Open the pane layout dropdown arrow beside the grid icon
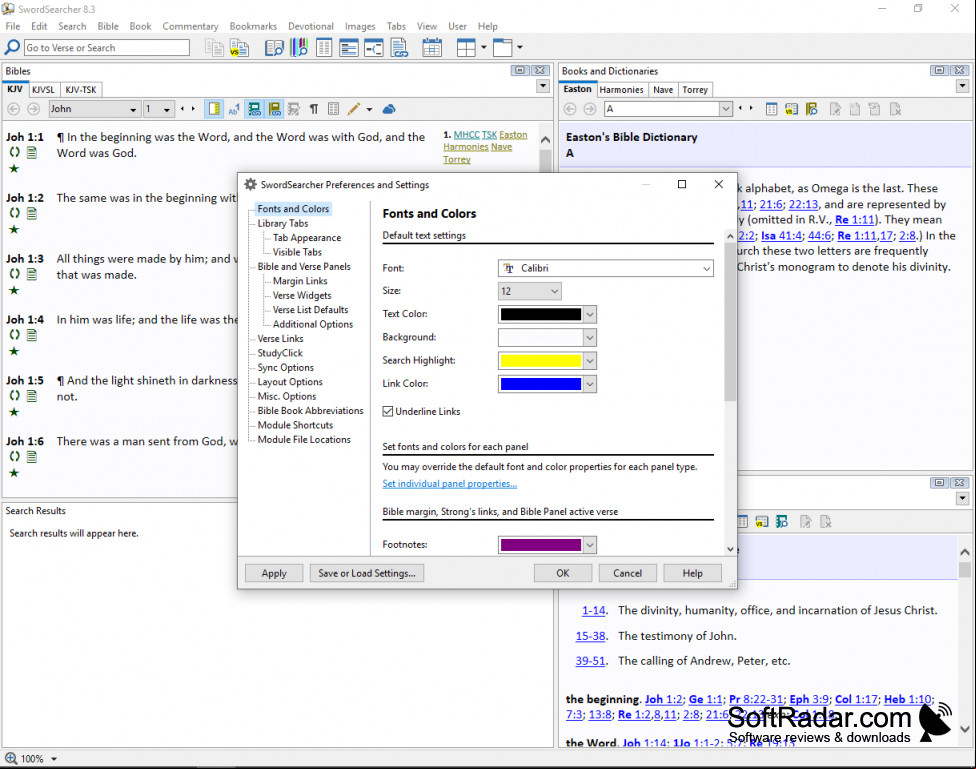The width and height of the screenshot is (976, 769). [x=484, y=47]
